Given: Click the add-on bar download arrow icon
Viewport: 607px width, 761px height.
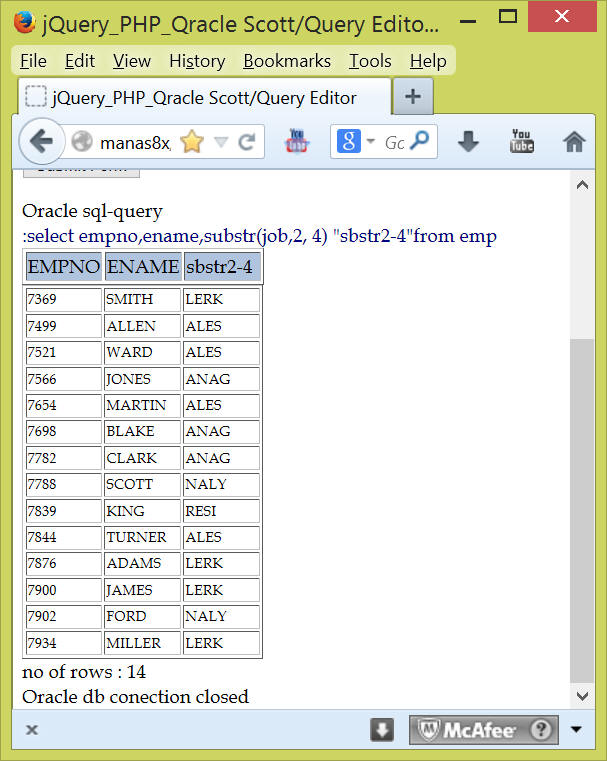Looking at the screenshot, I should (x=382, y=729).
